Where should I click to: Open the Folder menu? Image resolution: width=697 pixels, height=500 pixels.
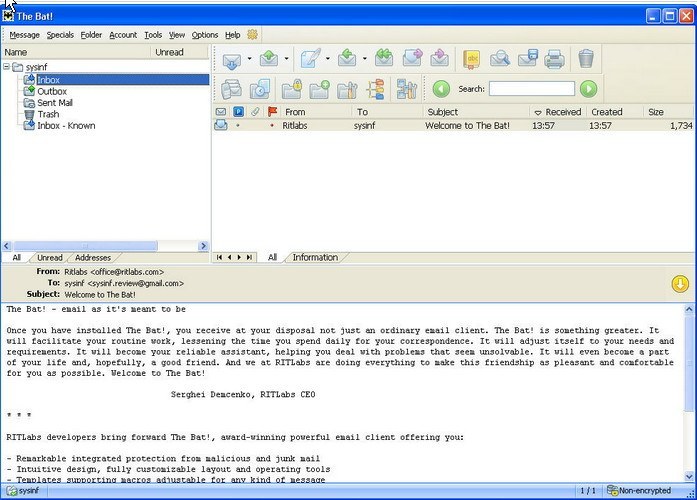[x=91, y=35]
